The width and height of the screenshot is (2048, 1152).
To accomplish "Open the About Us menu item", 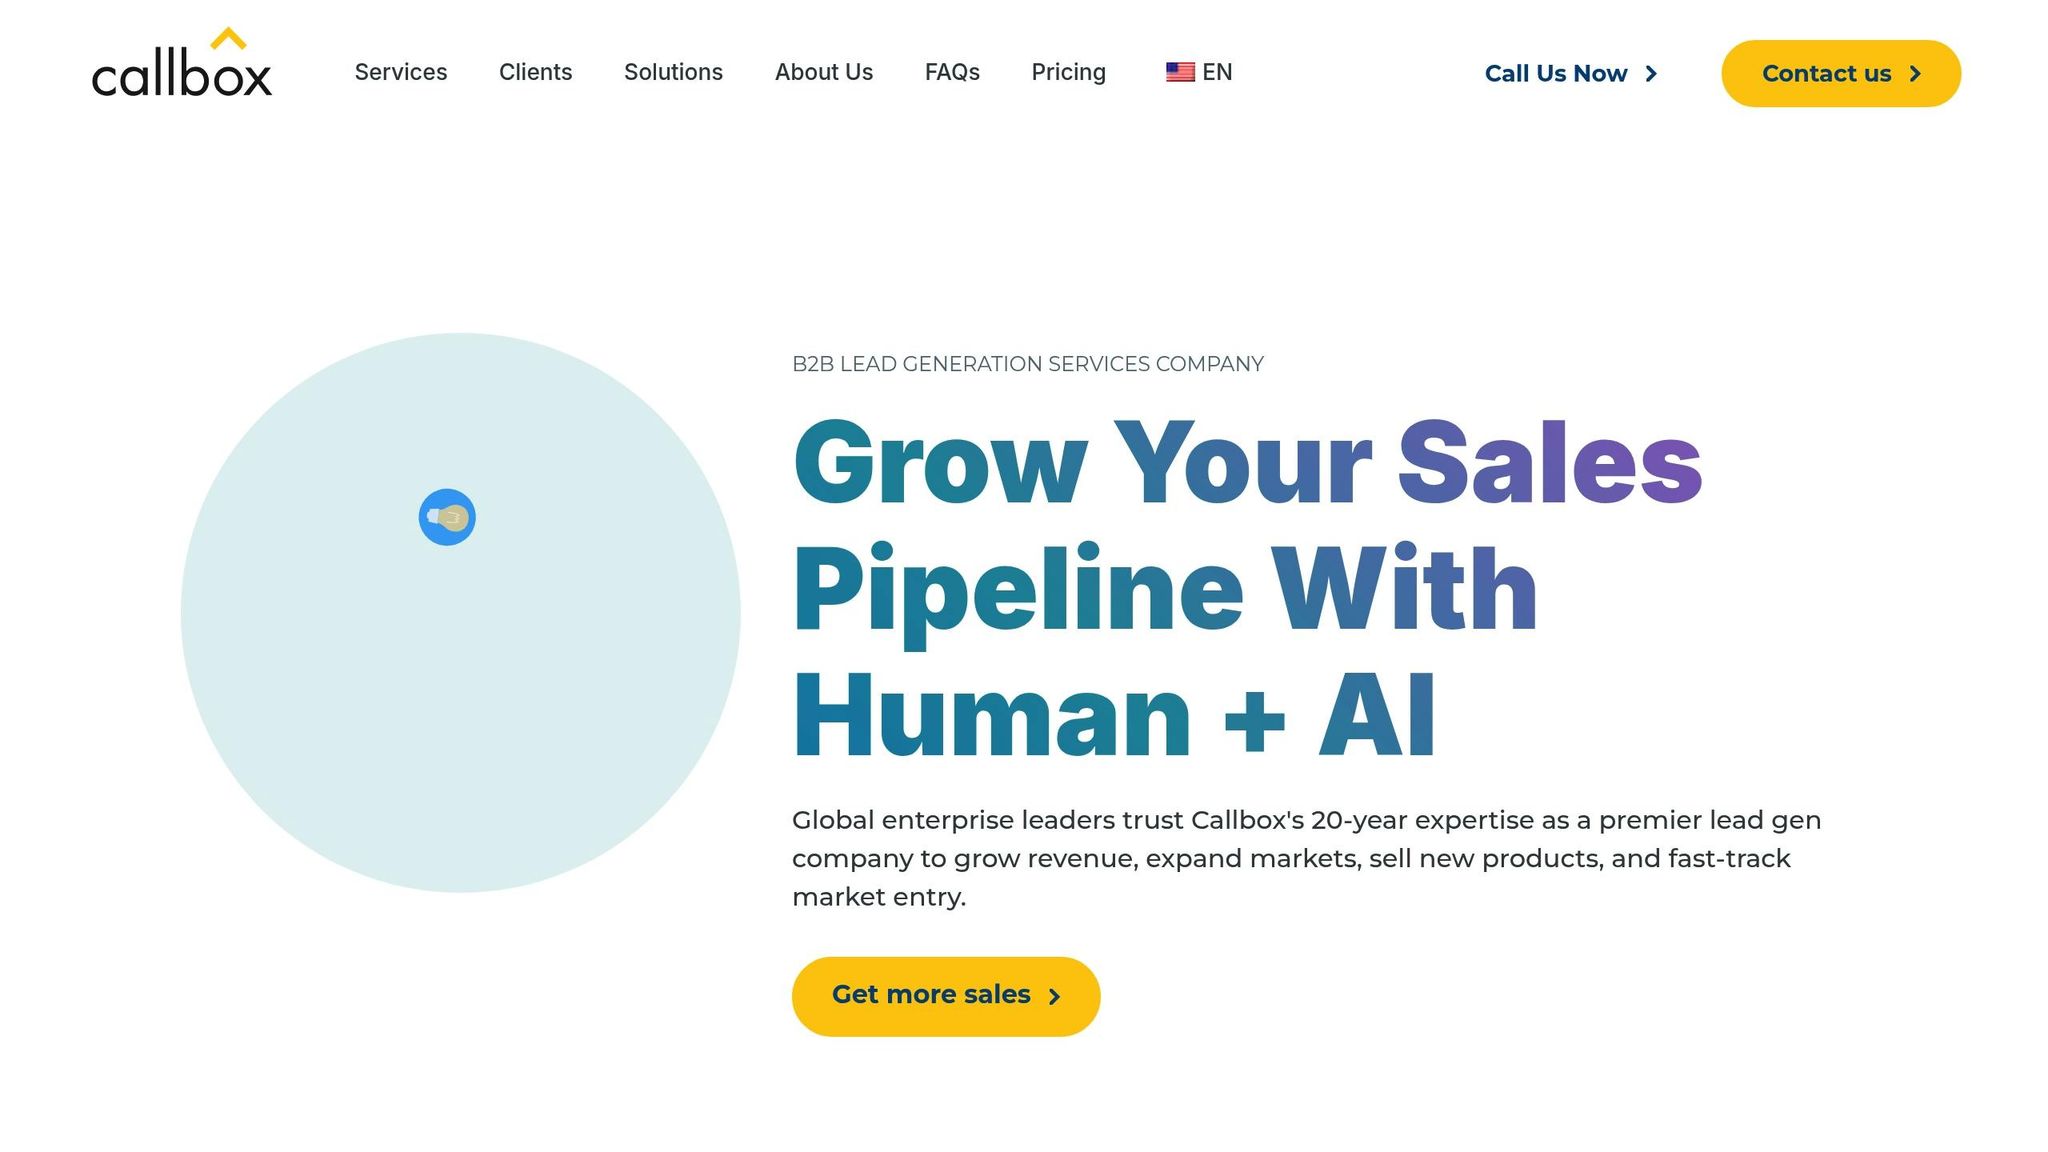I will pos(823,72).
